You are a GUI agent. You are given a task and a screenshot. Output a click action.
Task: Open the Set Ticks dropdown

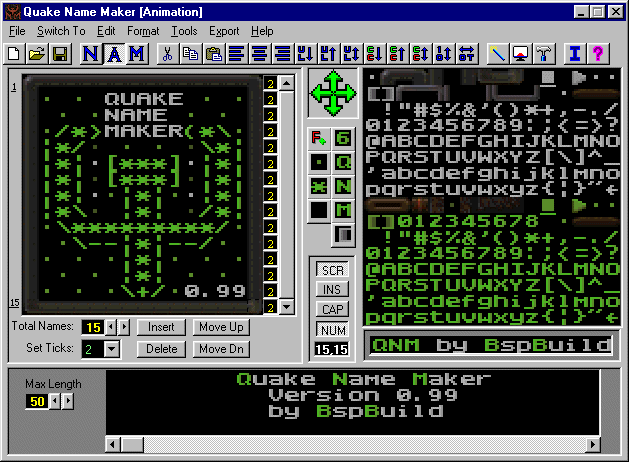pos(112,349)
